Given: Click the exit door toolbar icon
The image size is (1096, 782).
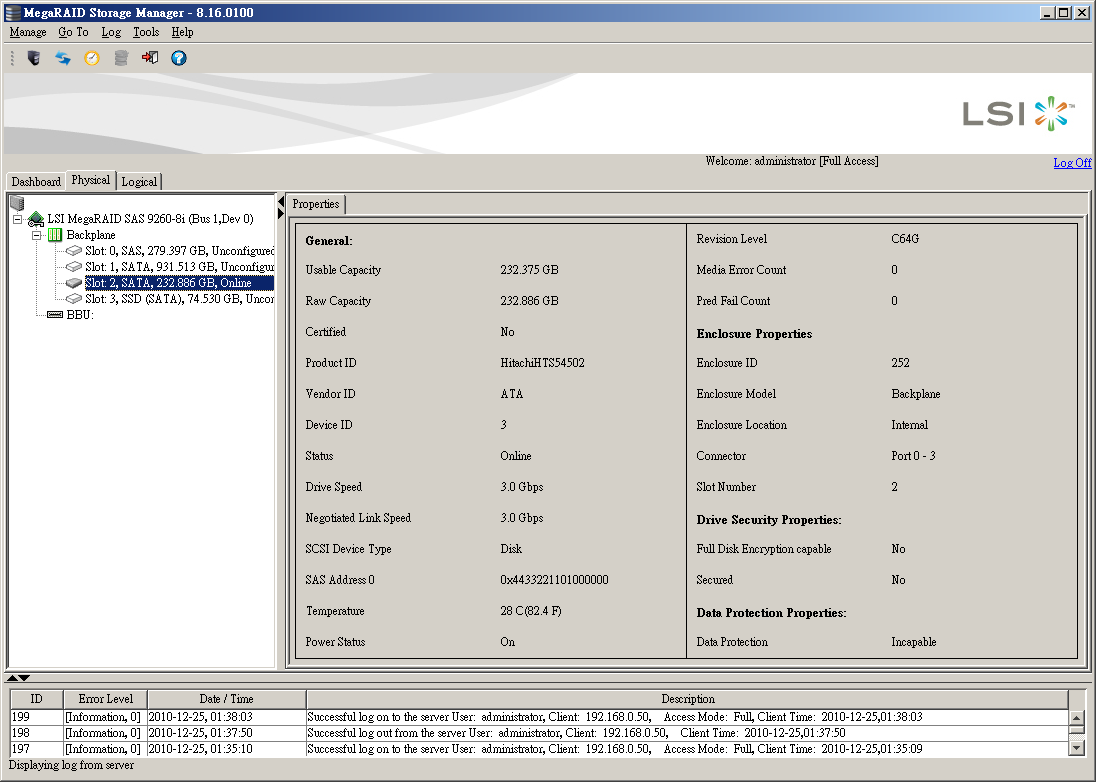Looking at the screenshot, I should [x=150, y=58].
